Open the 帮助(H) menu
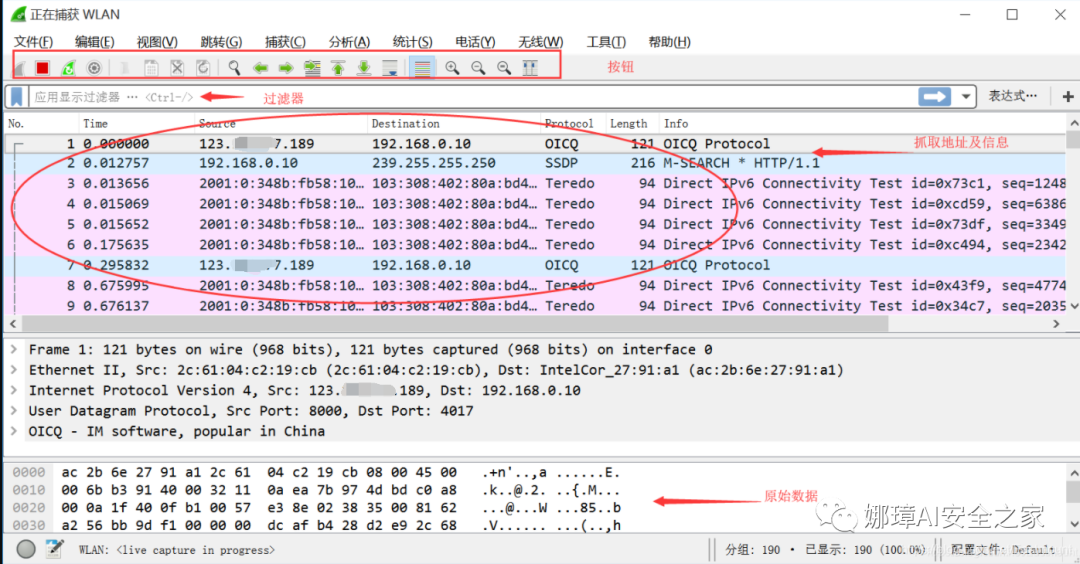This screenshot has height=564, width=1080. [669, 42]
